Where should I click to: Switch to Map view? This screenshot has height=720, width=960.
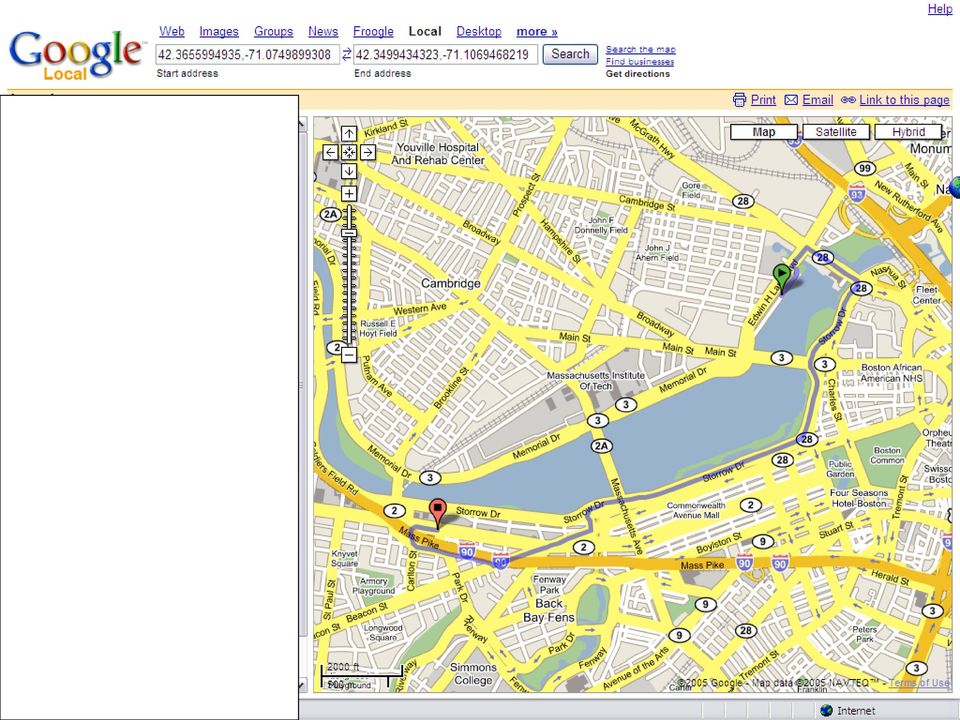pos(763,132)
